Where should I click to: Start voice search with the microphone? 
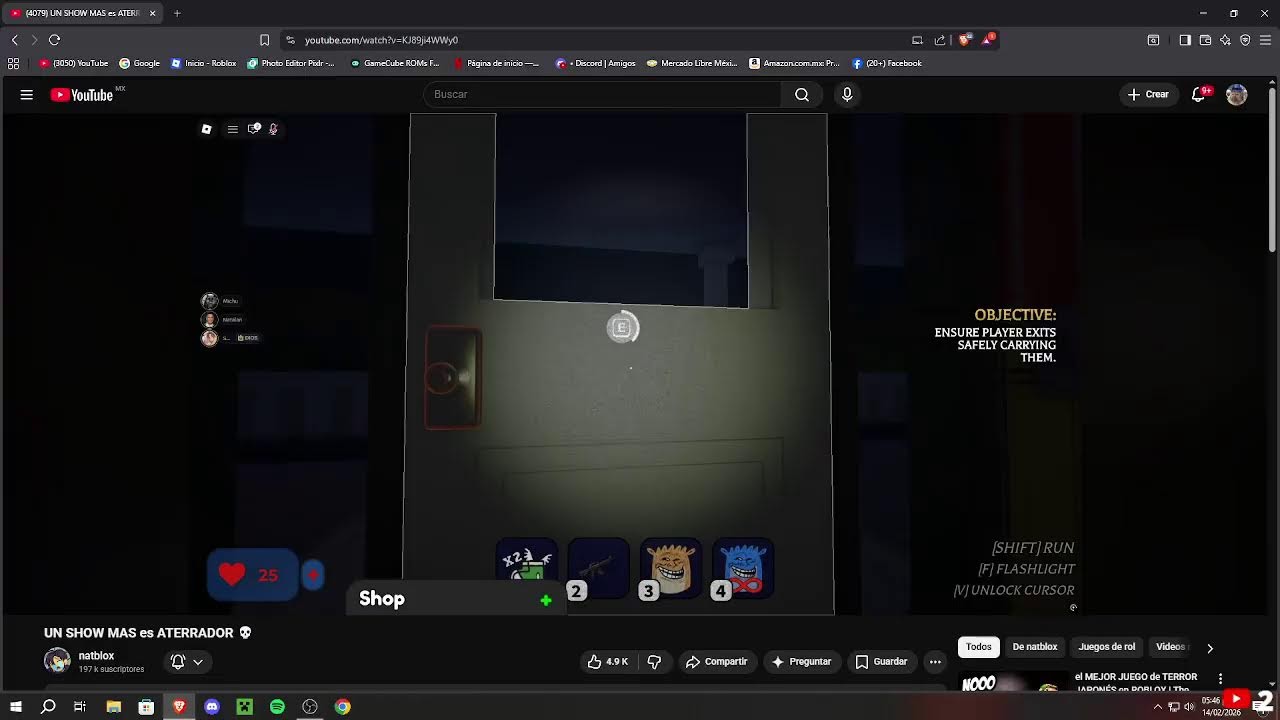click(847, 94)
